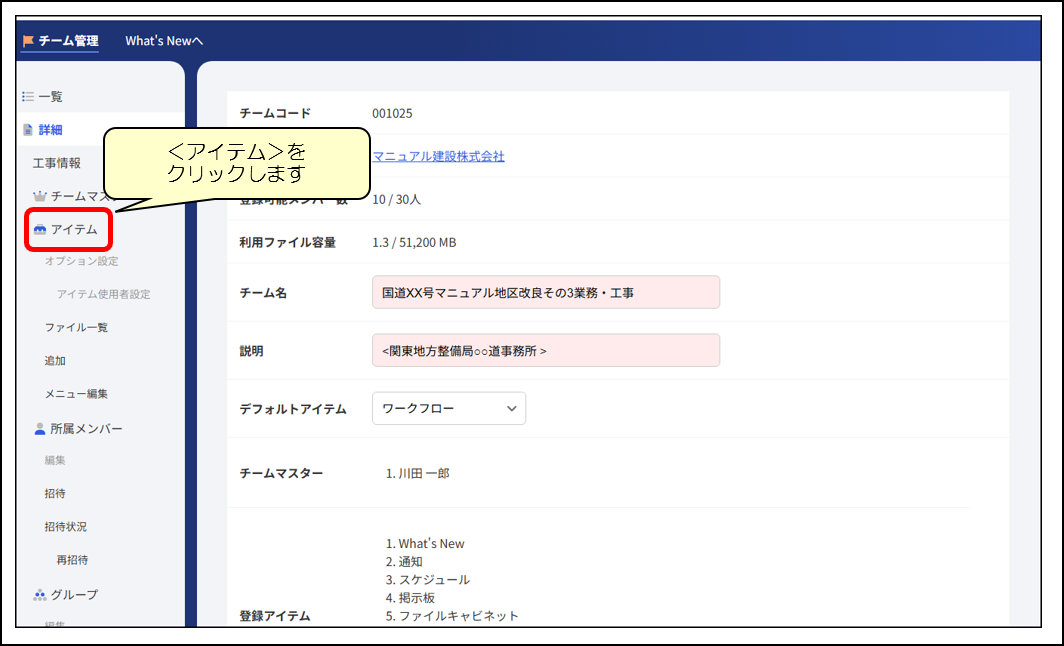Viewport: 1064px width, 646px height.
Task: Click the 利用ファイル容量 field label
Action: click(x=288, y=242)
